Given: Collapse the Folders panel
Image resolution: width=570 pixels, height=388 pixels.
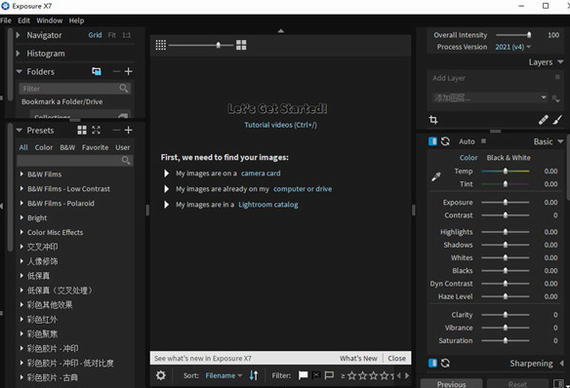Looking at the screenshot, I should pyautogui.click(x=19, y=72).
